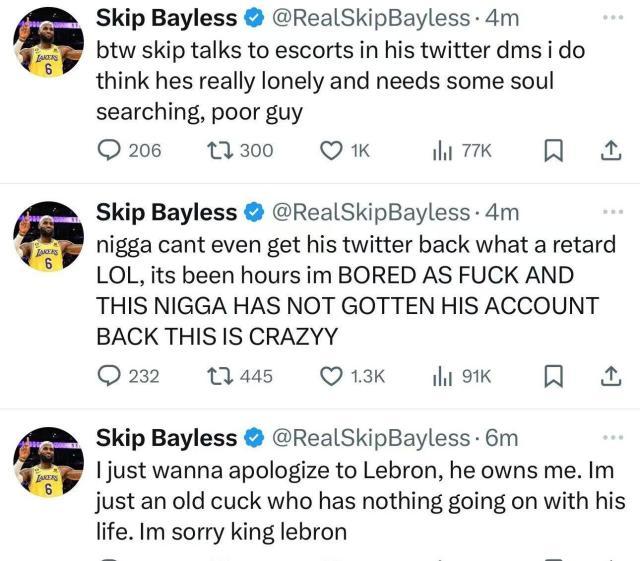Image resolution: width=640 pixels, height=561 pixels.
Task: Open more options on 6m tweet
Action: [x=613, y=437]
